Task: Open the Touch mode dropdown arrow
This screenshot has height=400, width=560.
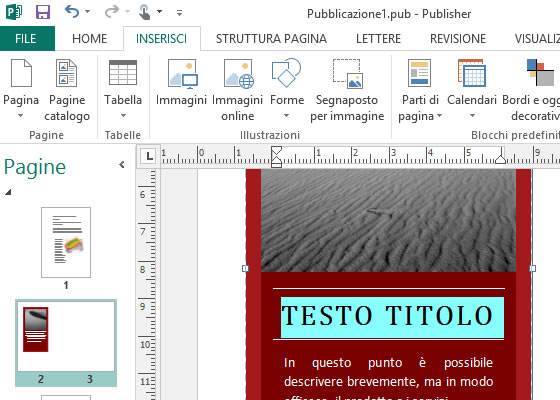Action: 160,12
